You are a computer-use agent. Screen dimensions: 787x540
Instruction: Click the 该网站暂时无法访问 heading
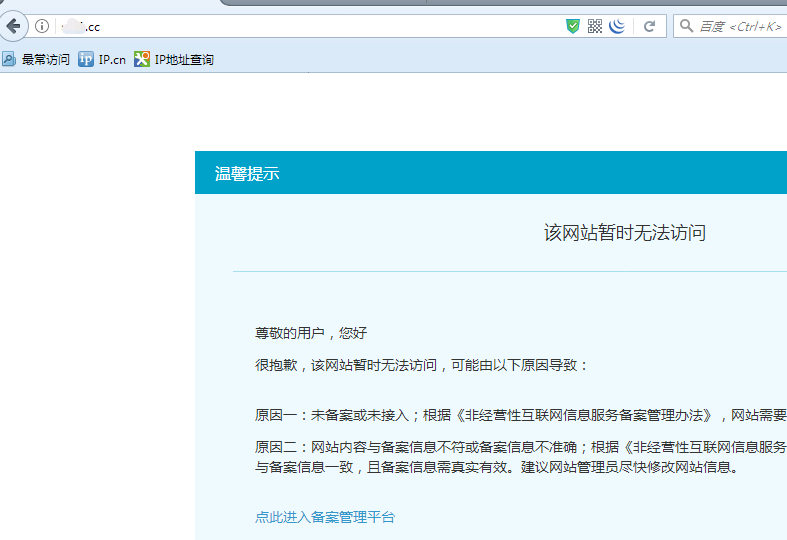[624, 233]
